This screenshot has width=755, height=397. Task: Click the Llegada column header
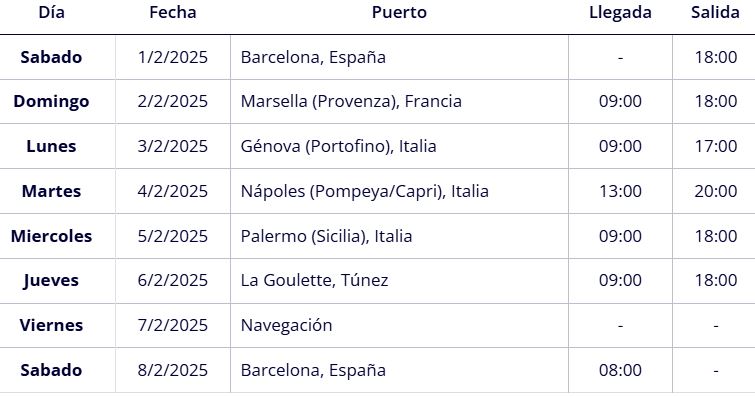click(620, 13)
